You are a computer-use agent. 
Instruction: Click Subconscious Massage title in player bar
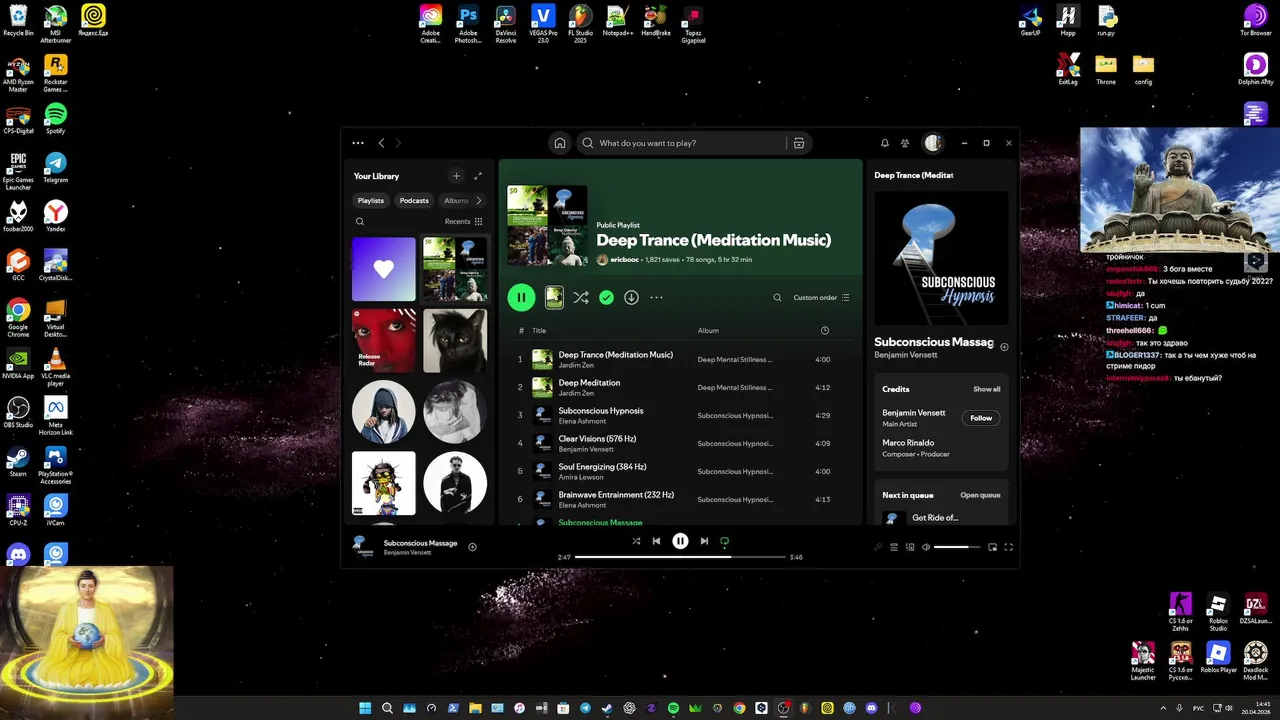coord(420,543)
